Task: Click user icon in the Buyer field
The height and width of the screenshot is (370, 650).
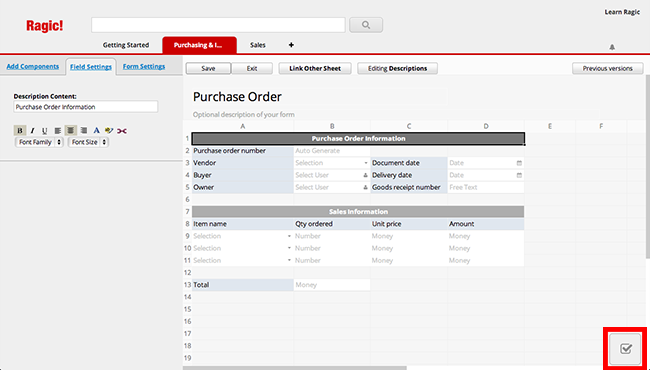Action: click(x=365, y=175)
